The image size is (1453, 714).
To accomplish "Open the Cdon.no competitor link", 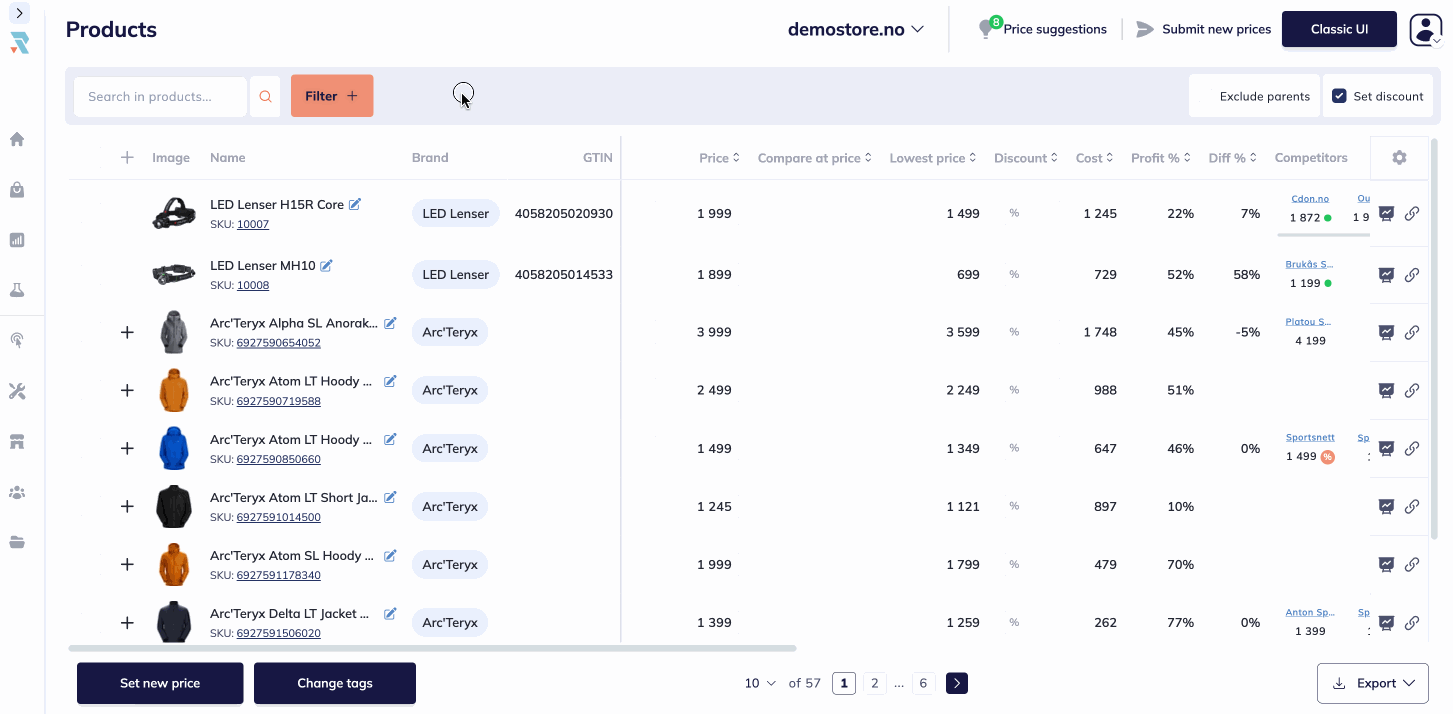I will coord(1310,199).
